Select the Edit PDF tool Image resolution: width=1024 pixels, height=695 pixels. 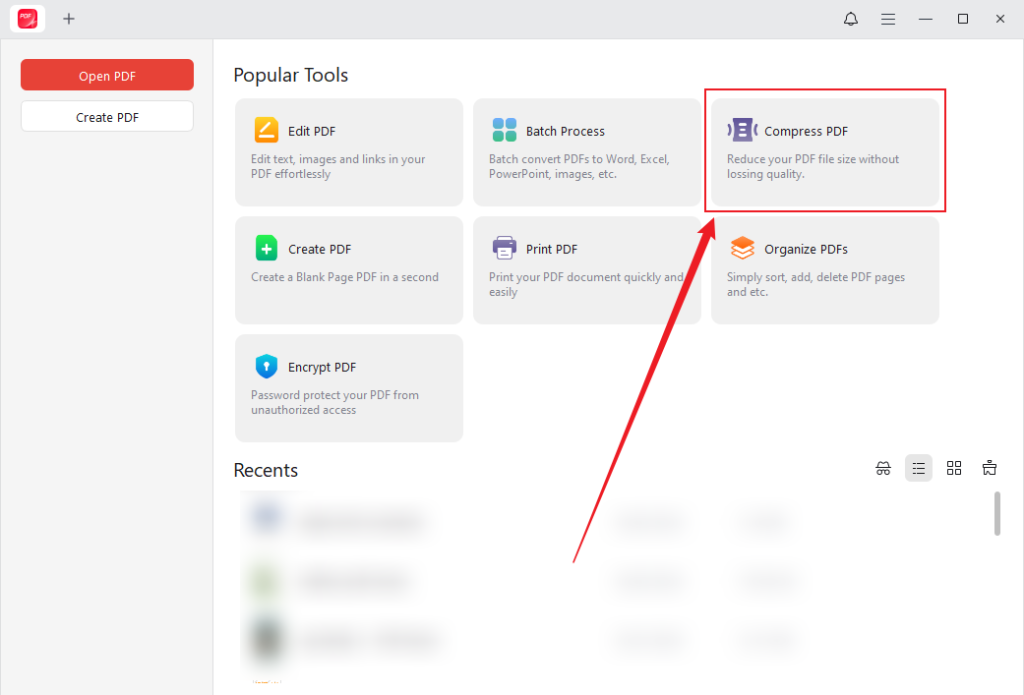click(348, 150)
